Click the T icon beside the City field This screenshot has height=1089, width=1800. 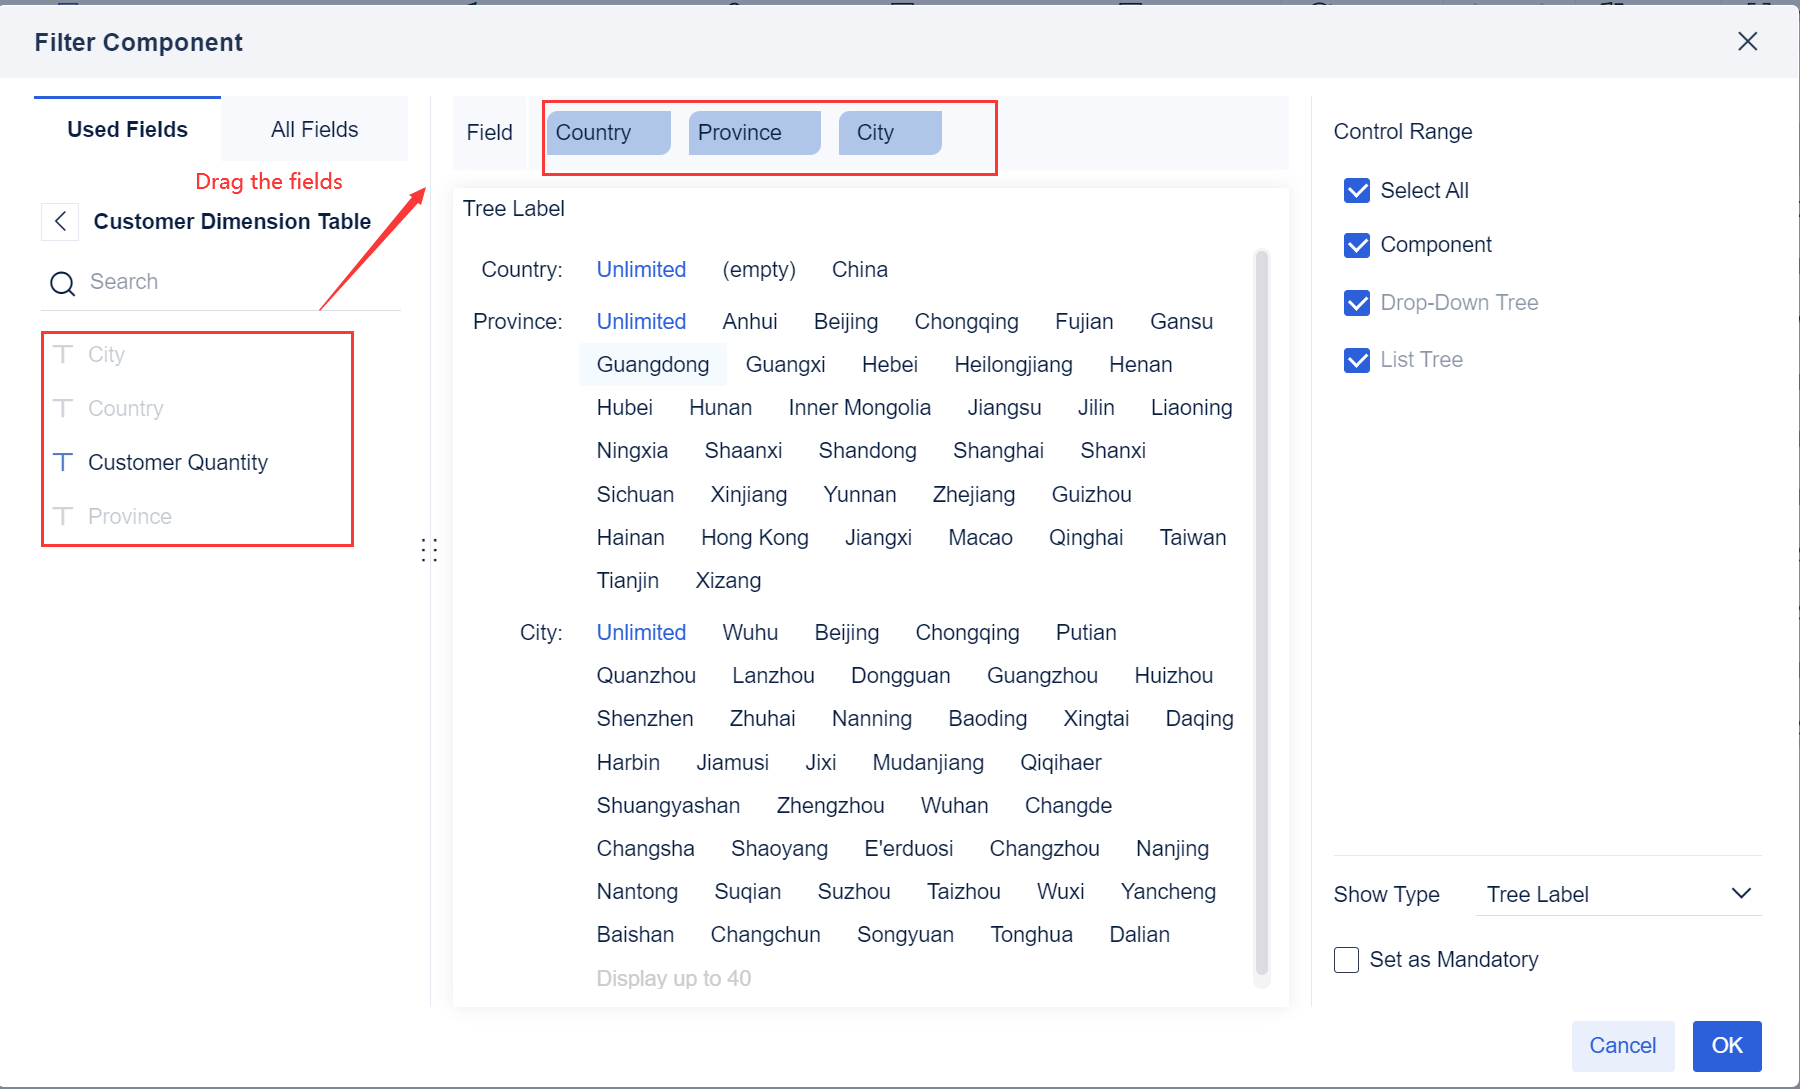[x=63, y=354]
